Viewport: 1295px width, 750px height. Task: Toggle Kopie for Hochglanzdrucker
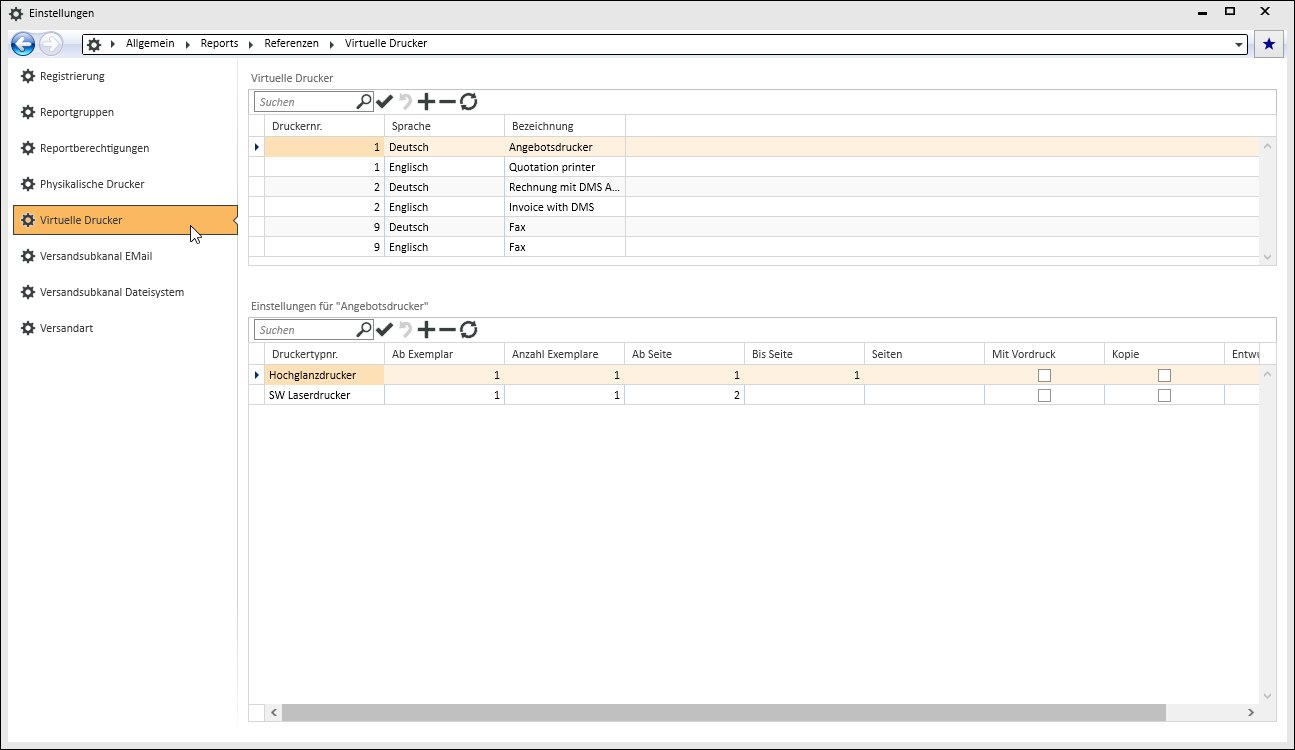coord(1164,376)
